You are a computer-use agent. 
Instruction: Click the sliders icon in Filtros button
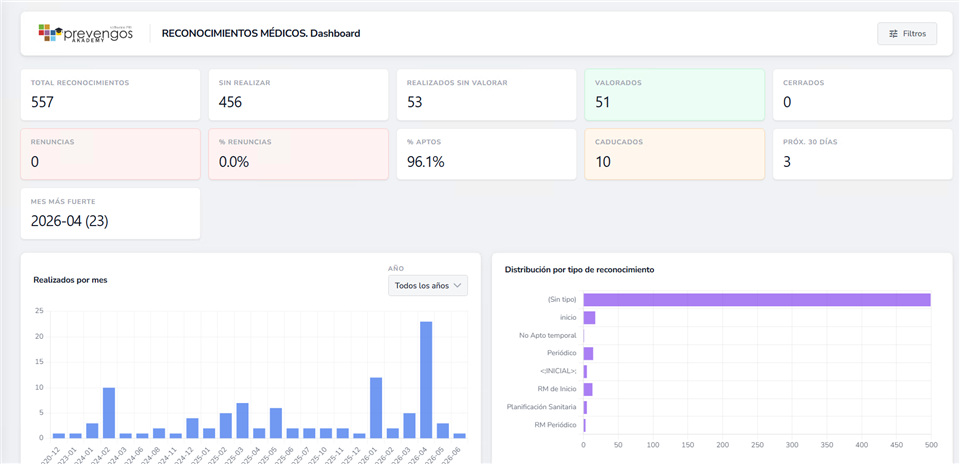[x=893, y=34]
